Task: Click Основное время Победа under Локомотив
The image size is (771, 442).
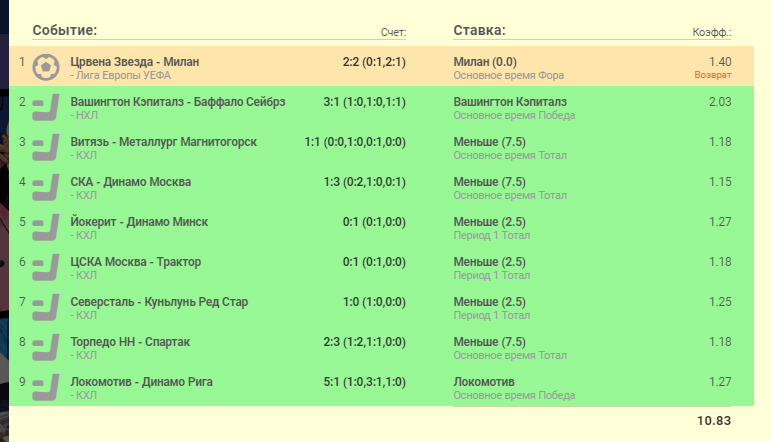Action: click(514, 395)
